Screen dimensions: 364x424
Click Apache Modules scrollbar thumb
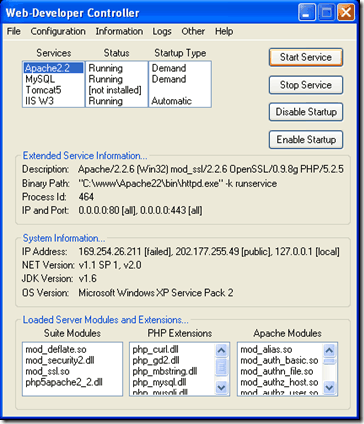[329, 361]
